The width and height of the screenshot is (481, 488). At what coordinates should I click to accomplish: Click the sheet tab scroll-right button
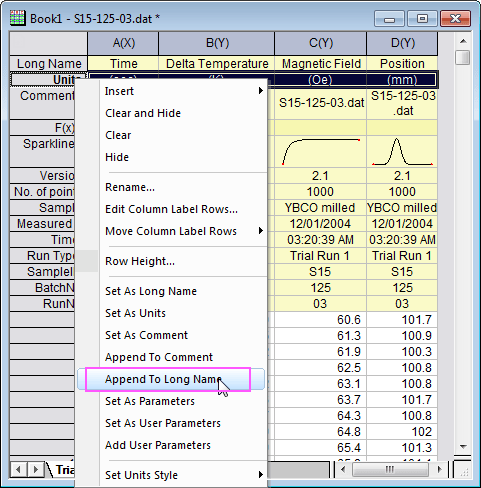click(35, 470)
